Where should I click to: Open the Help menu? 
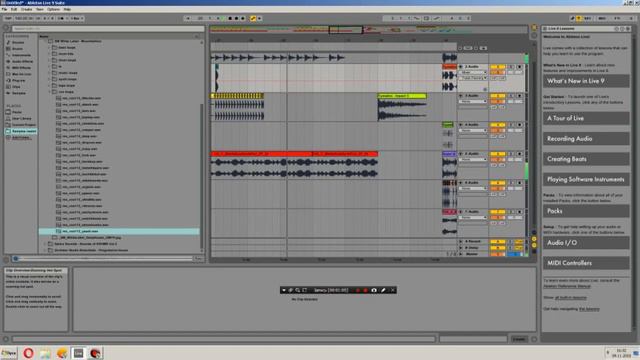pos(67,9)
